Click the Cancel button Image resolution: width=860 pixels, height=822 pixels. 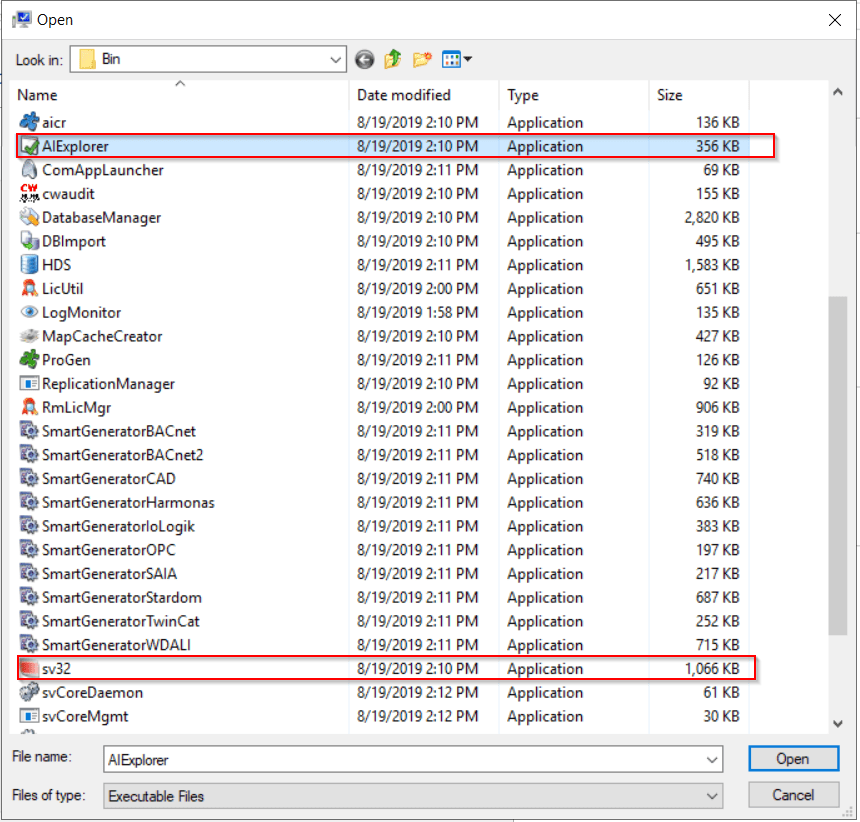click(x=793, y=795)
